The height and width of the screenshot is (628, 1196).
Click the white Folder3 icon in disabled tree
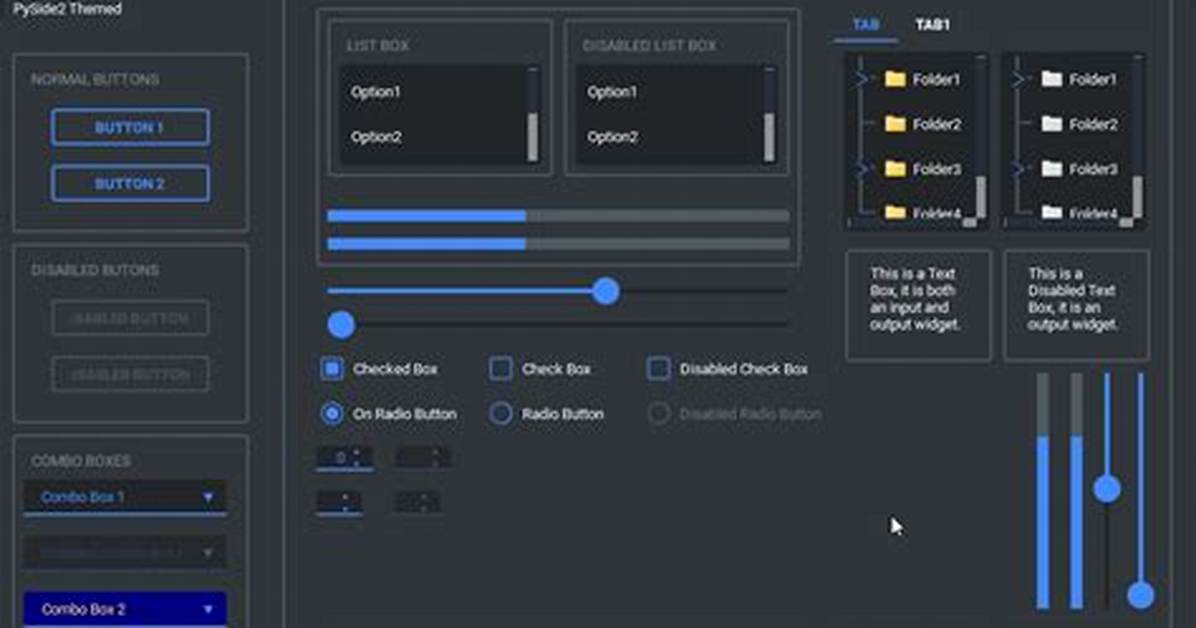pyautogui.click(x=1052, y=169)
